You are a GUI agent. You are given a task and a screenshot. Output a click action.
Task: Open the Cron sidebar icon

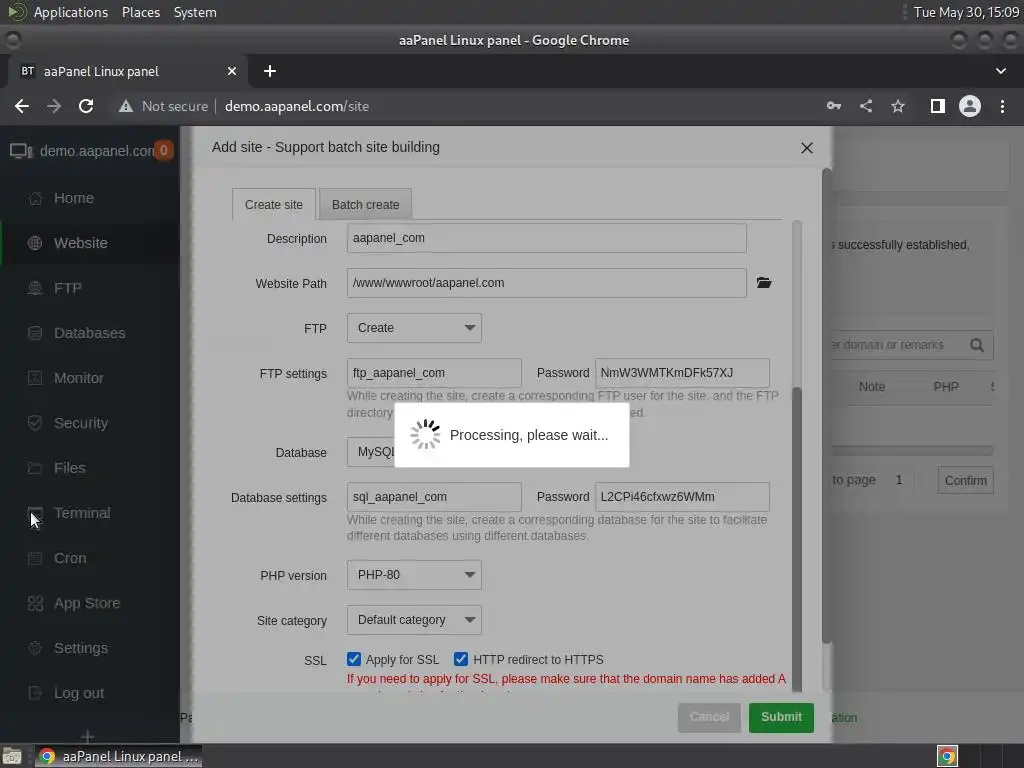coord(35,559)
